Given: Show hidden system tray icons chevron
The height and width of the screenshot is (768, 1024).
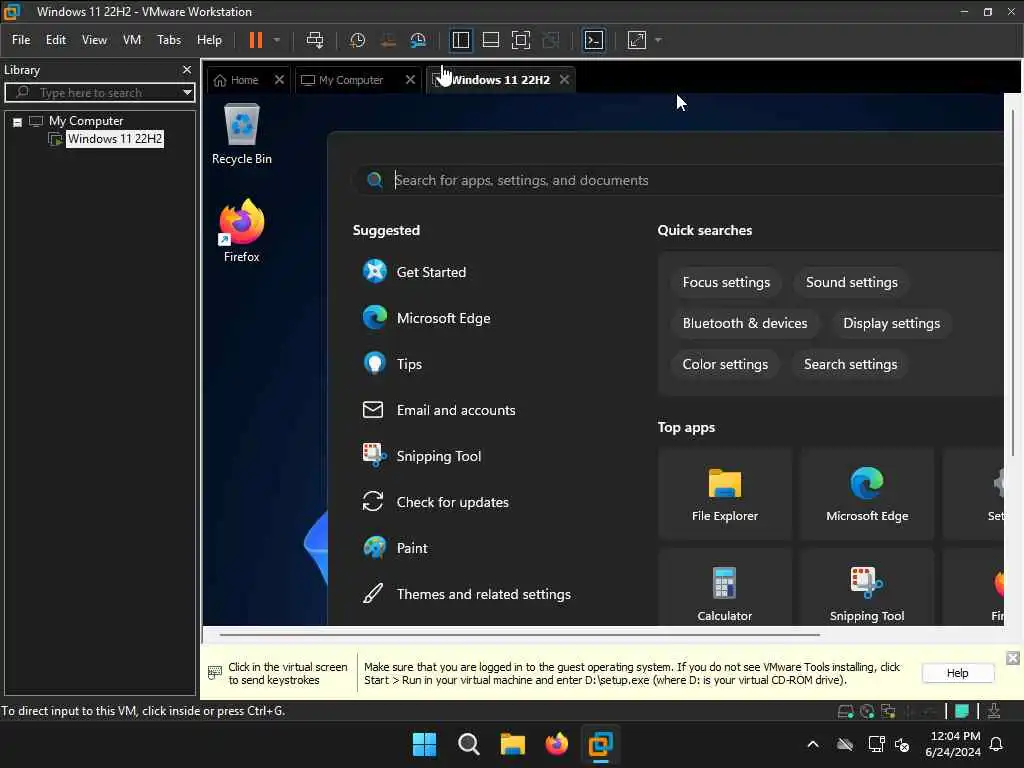Looking at the screenshot, I should pos(812,744).
